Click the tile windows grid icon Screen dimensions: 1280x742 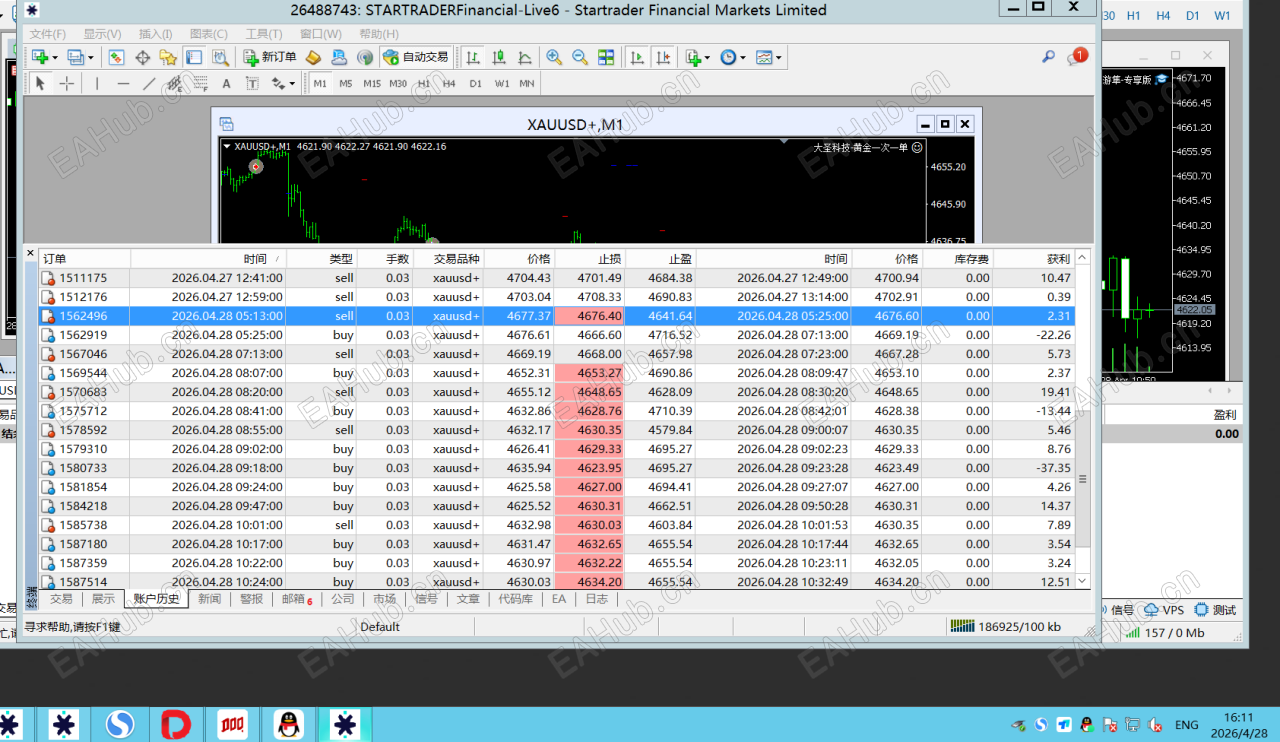tap(606, 57)
